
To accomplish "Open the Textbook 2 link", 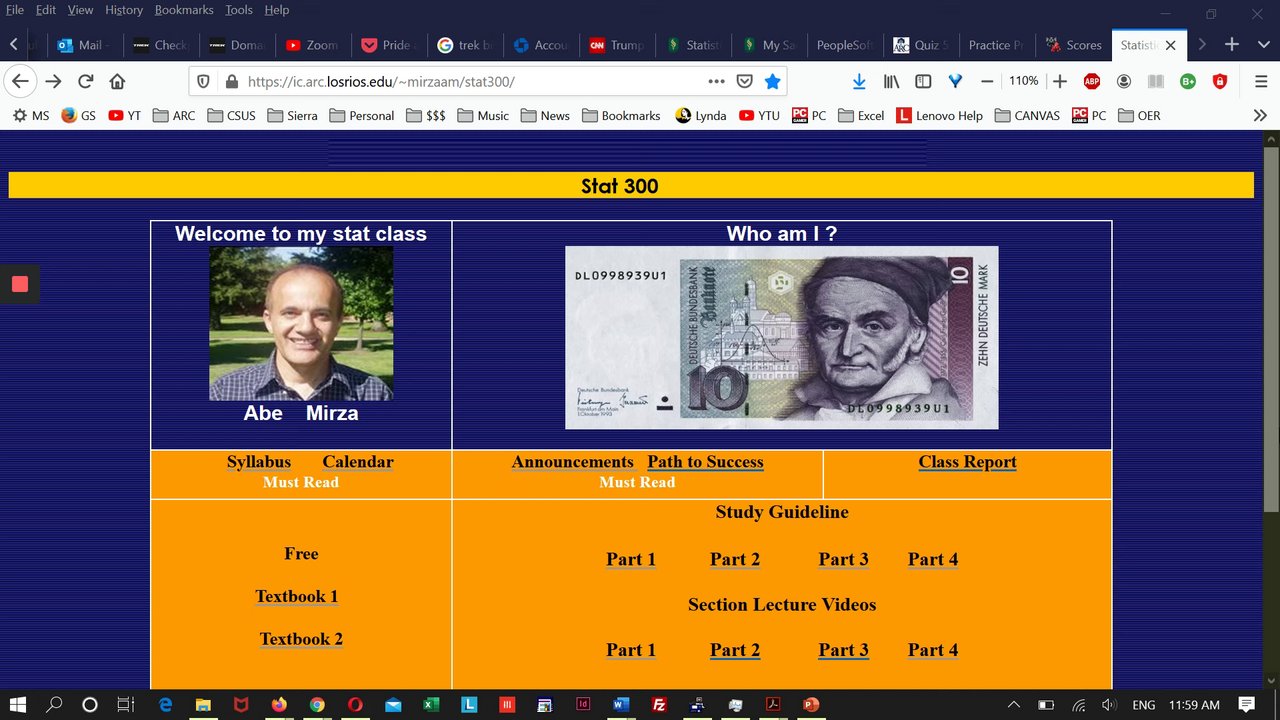I will [x=301, y=640].
